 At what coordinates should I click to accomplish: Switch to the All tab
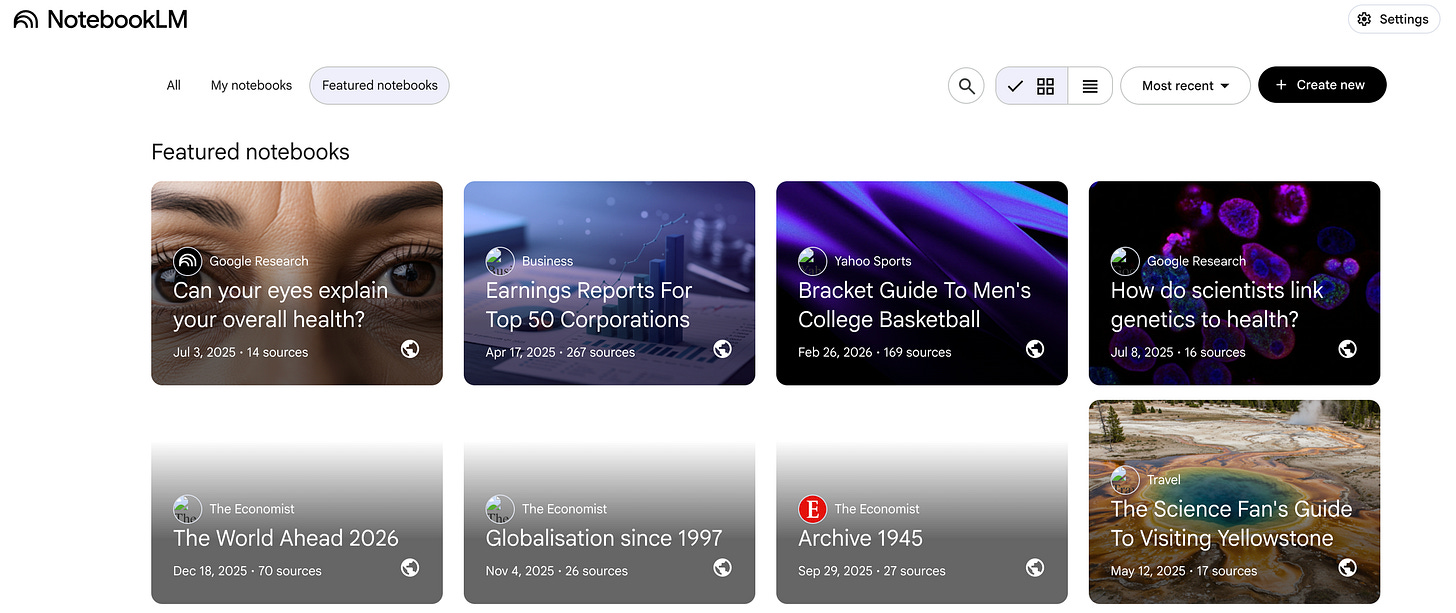click(173, 86)
